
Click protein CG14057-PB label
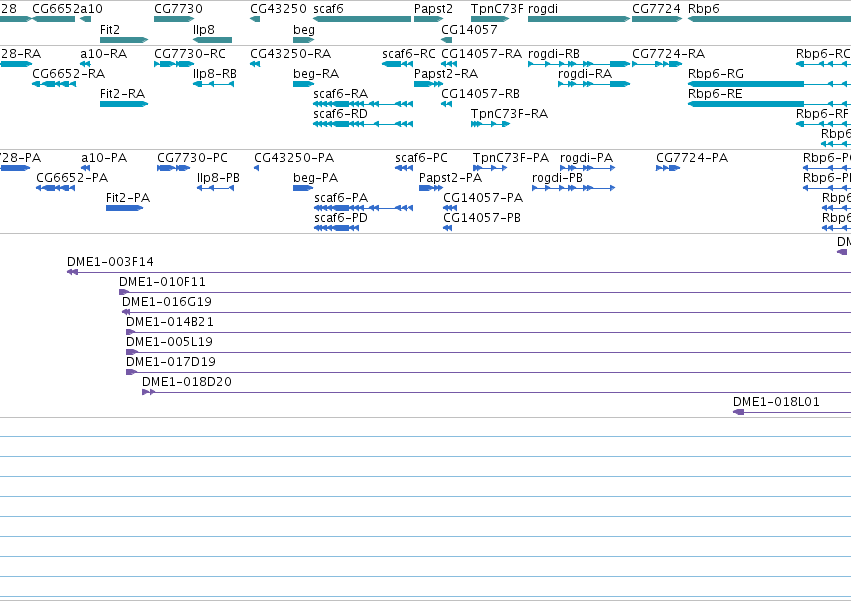(482, 218)
